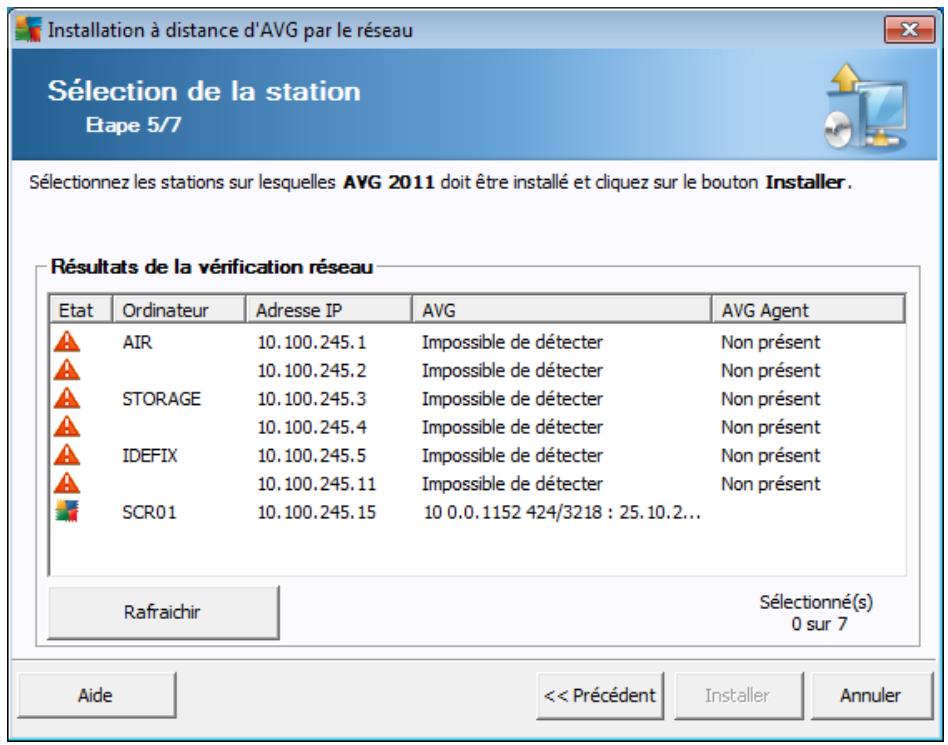Click the warning icon beside 10.100.245.4
The width and height of the screenshot is (948, 745).
[x=67, y=427]
